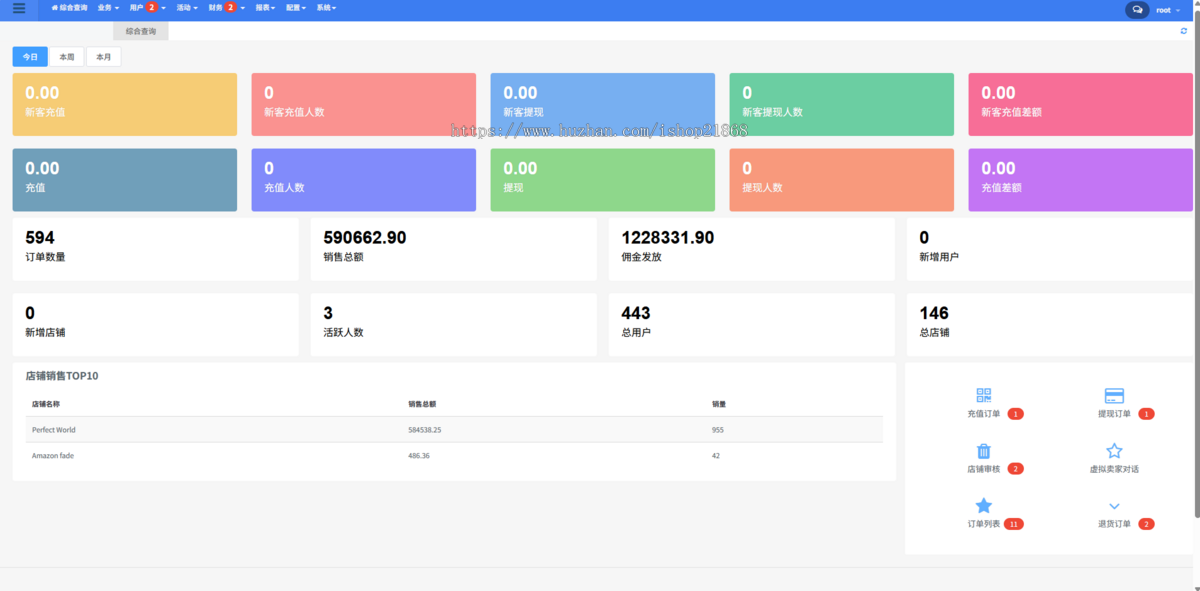The image size is (1200, 591).
Task: Open the 充值订单 QR code icon
Action: click(x=983, y=396)
